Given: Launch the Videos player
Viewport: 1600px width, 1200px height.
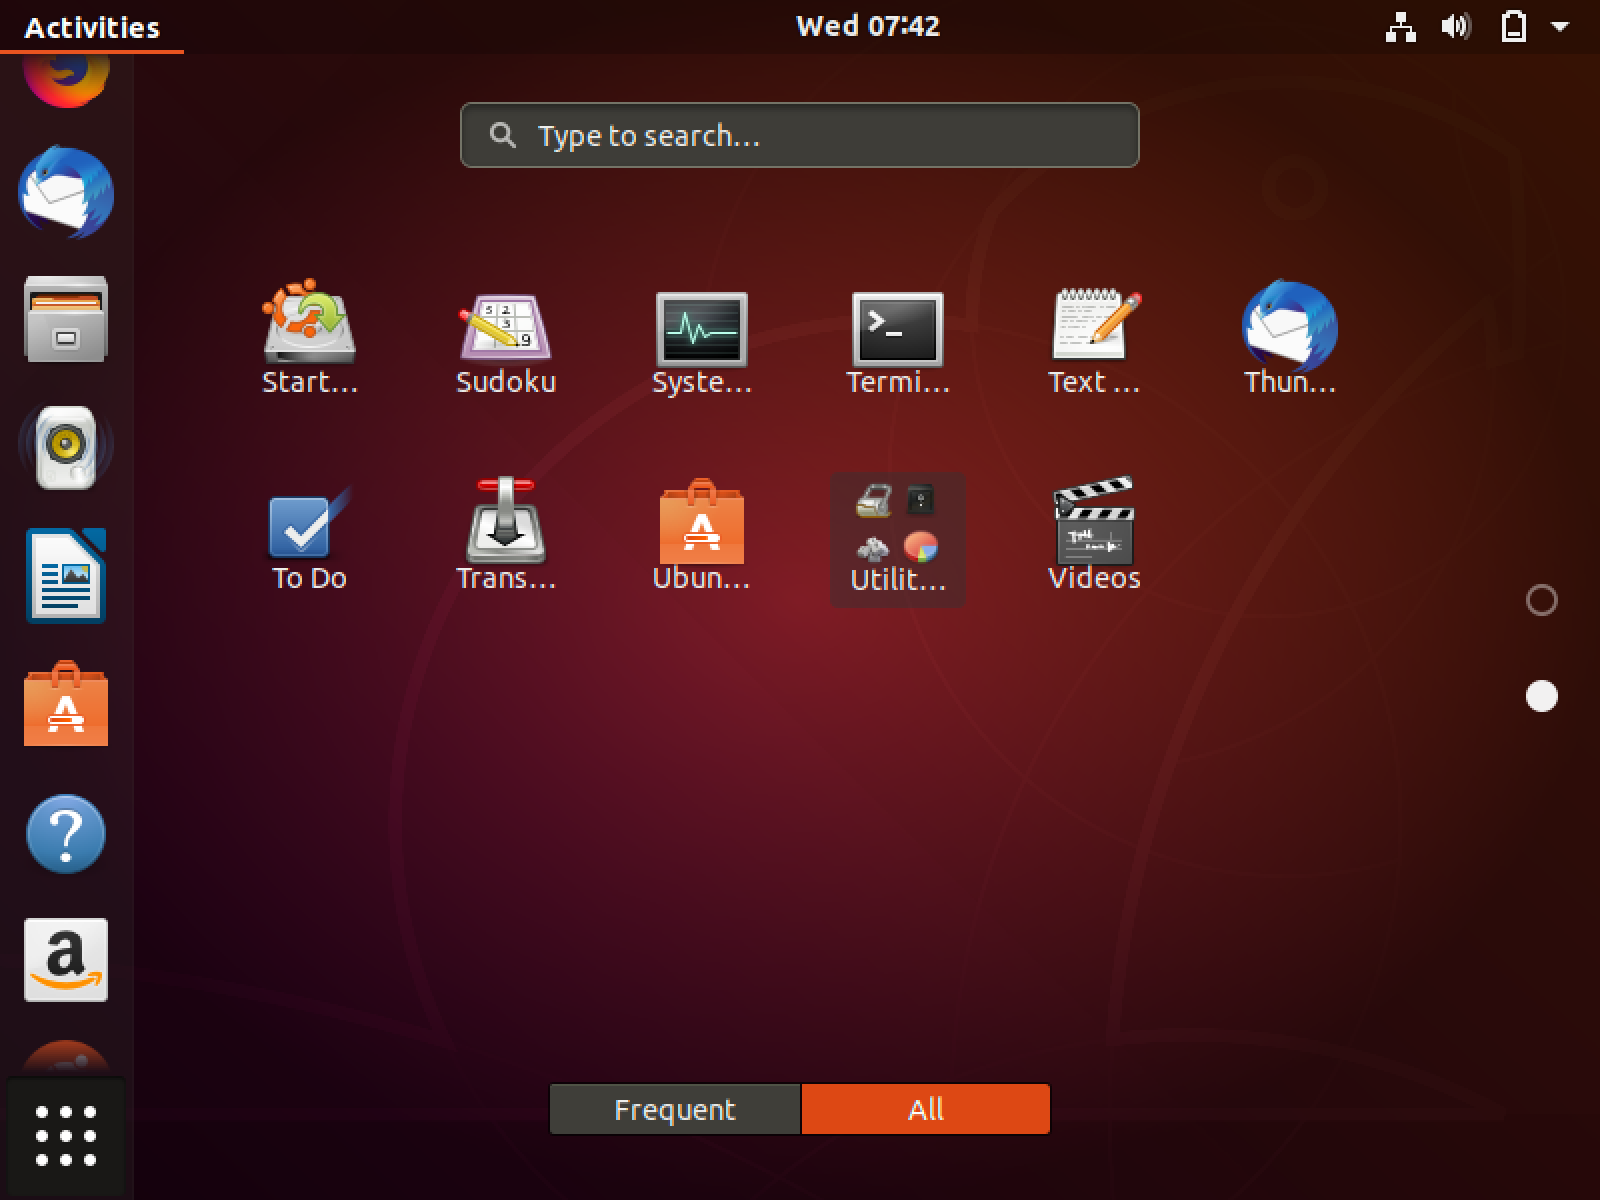Looking at the screenshot, I should pyautogui.click(x=1093, y=537).
